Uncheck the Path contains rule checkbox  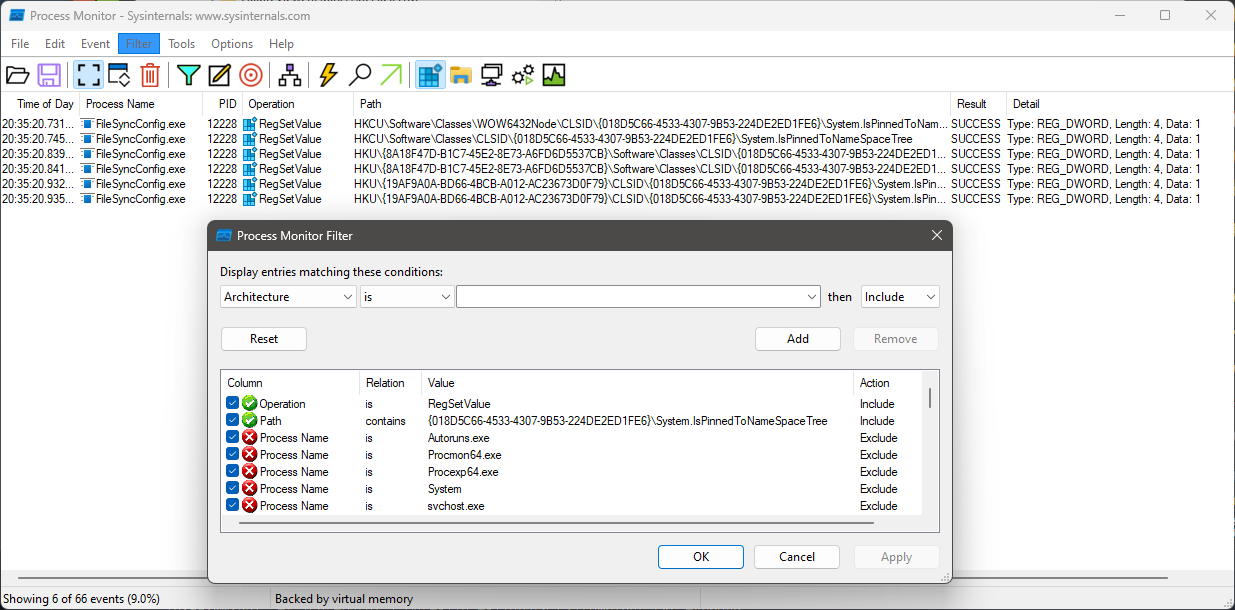[x=233, y=421]
